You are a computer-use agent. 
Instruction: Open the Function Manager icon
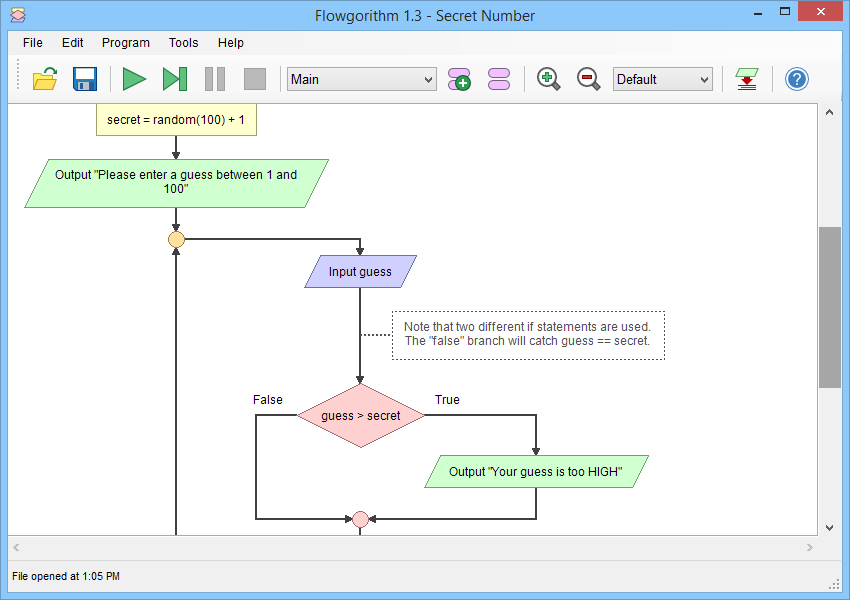point(498,79)
